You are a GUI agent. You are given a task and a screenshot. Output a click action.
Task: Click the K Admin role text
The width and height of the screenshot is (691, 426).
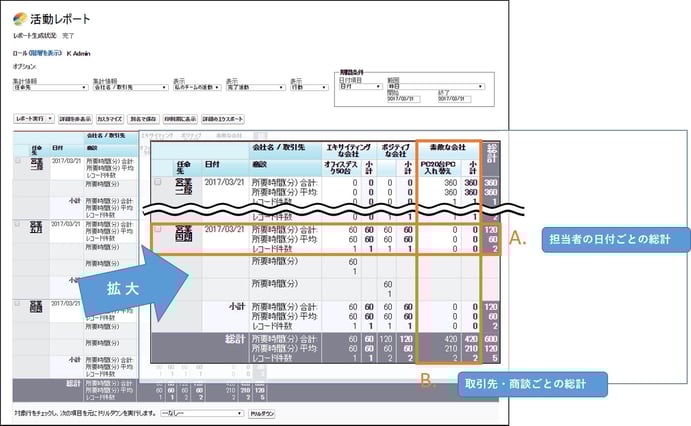(x=78, y=53)
